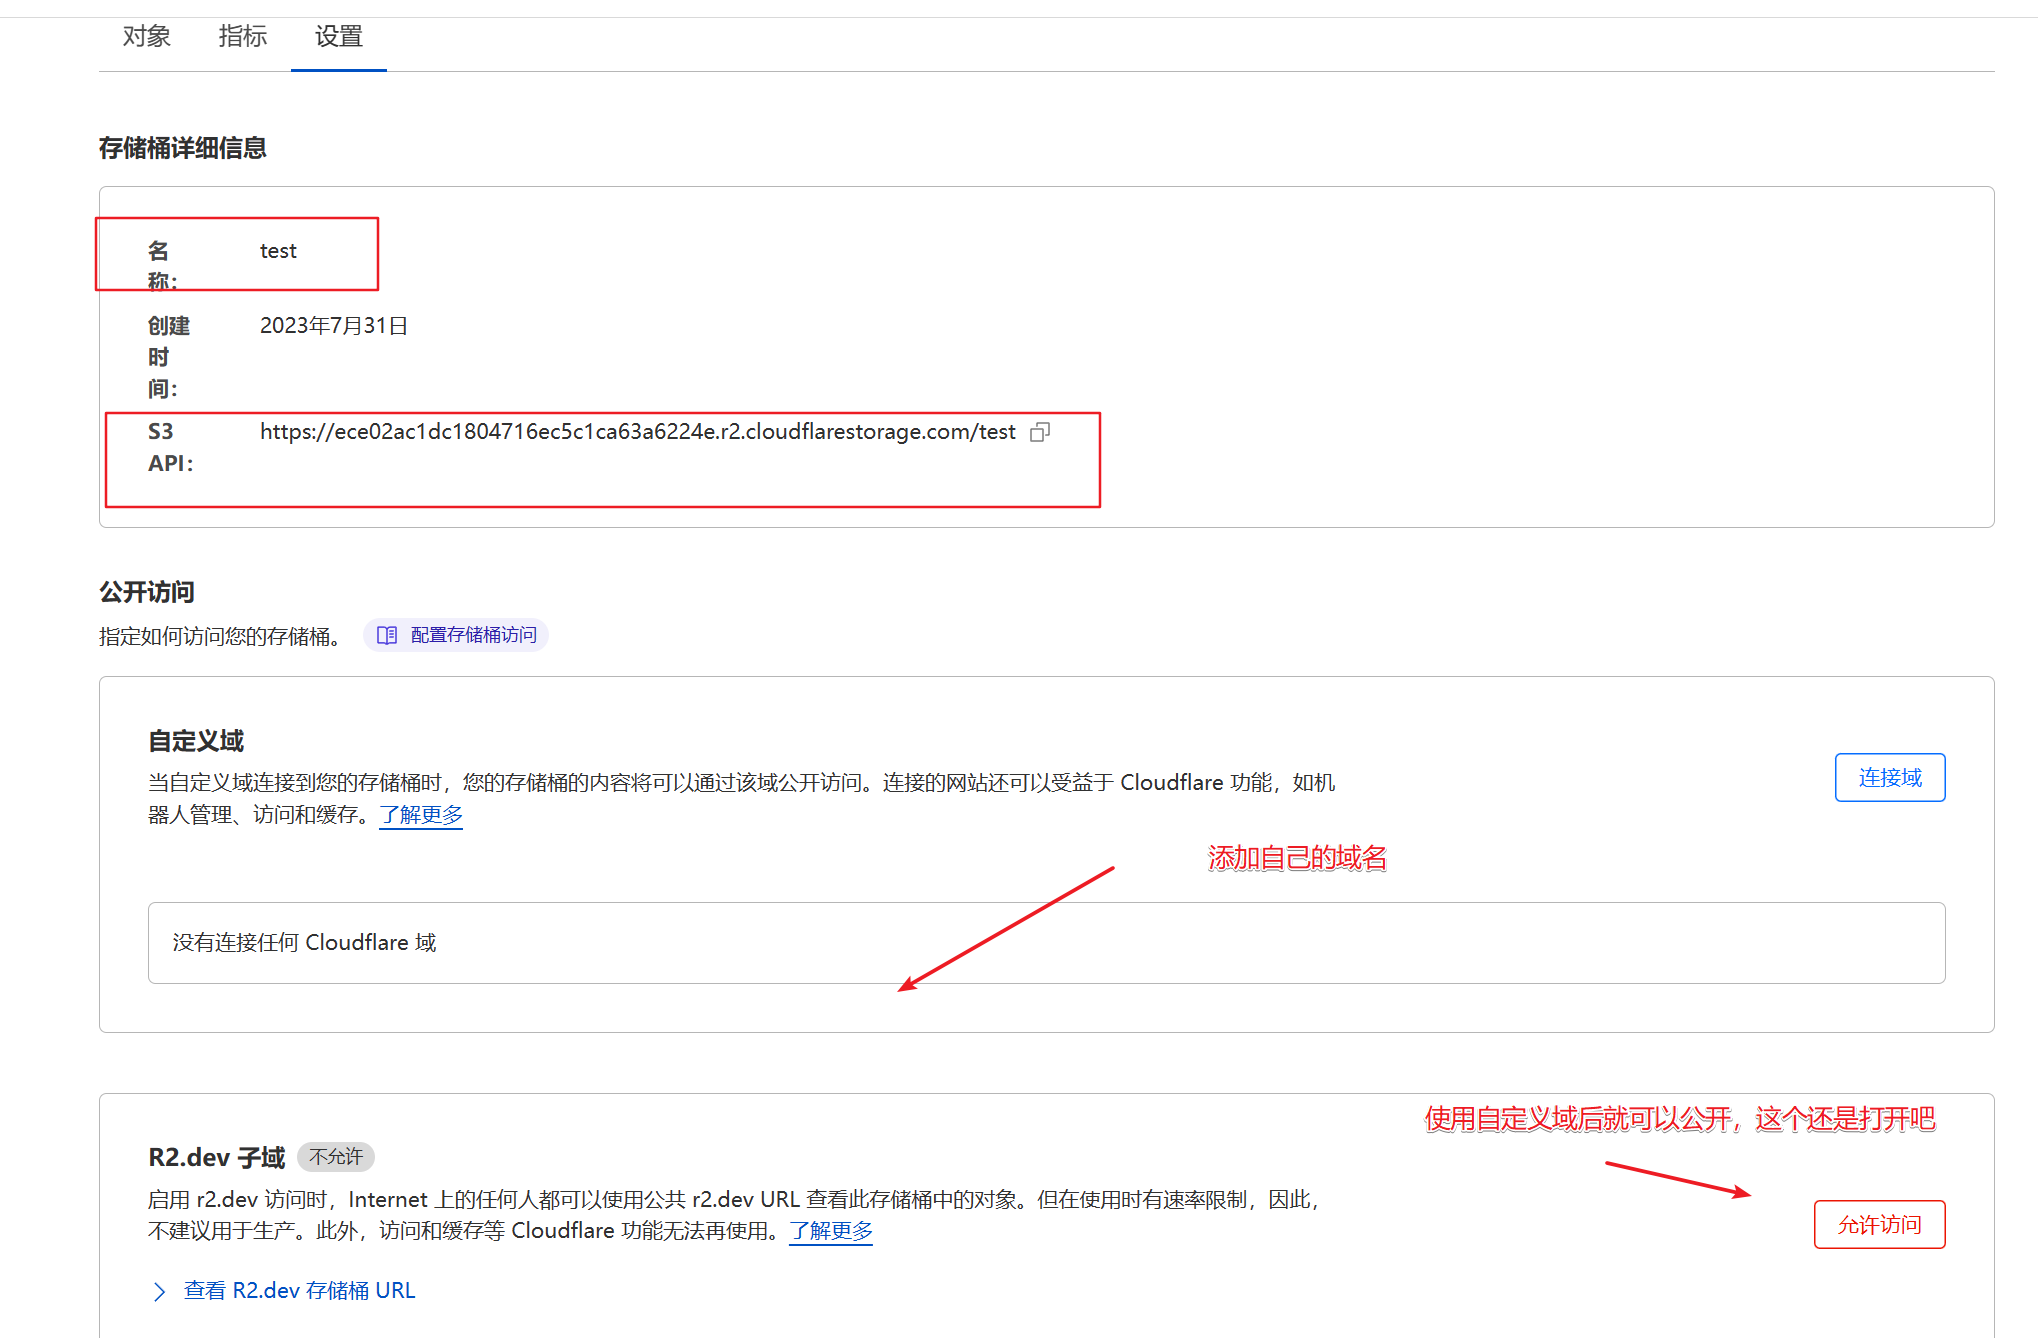Viewport: 2038px width, 1338px height.
Task: Click the creation date 2023年7月31日
Action: (x=334, y=326)
